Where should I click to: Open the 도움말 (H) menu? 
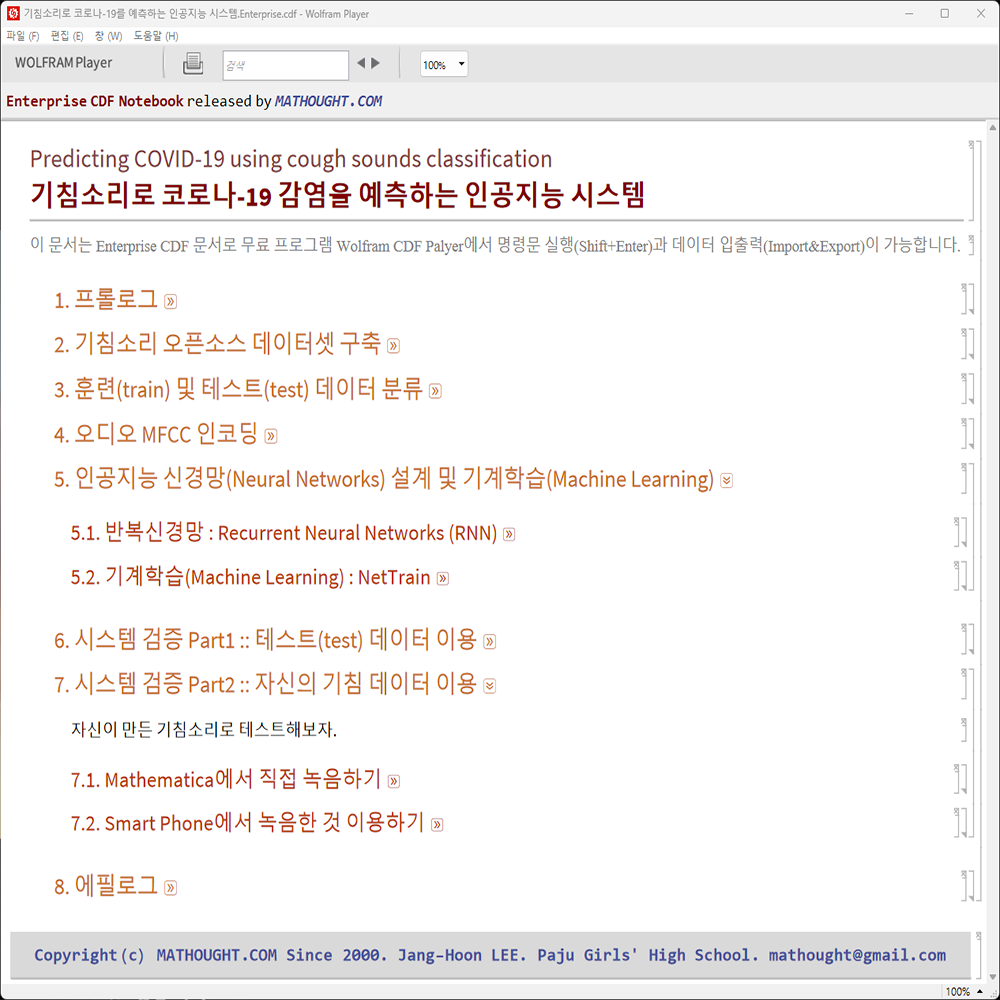pyautogui.click(x=156, y=36)
